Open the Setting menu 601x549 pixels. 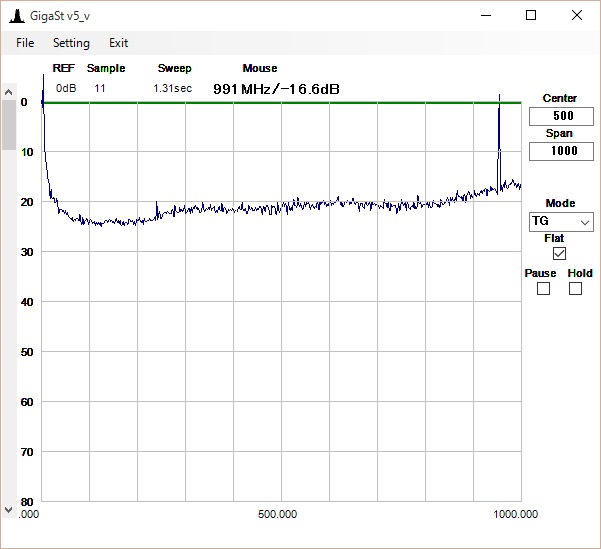[71, 43]
